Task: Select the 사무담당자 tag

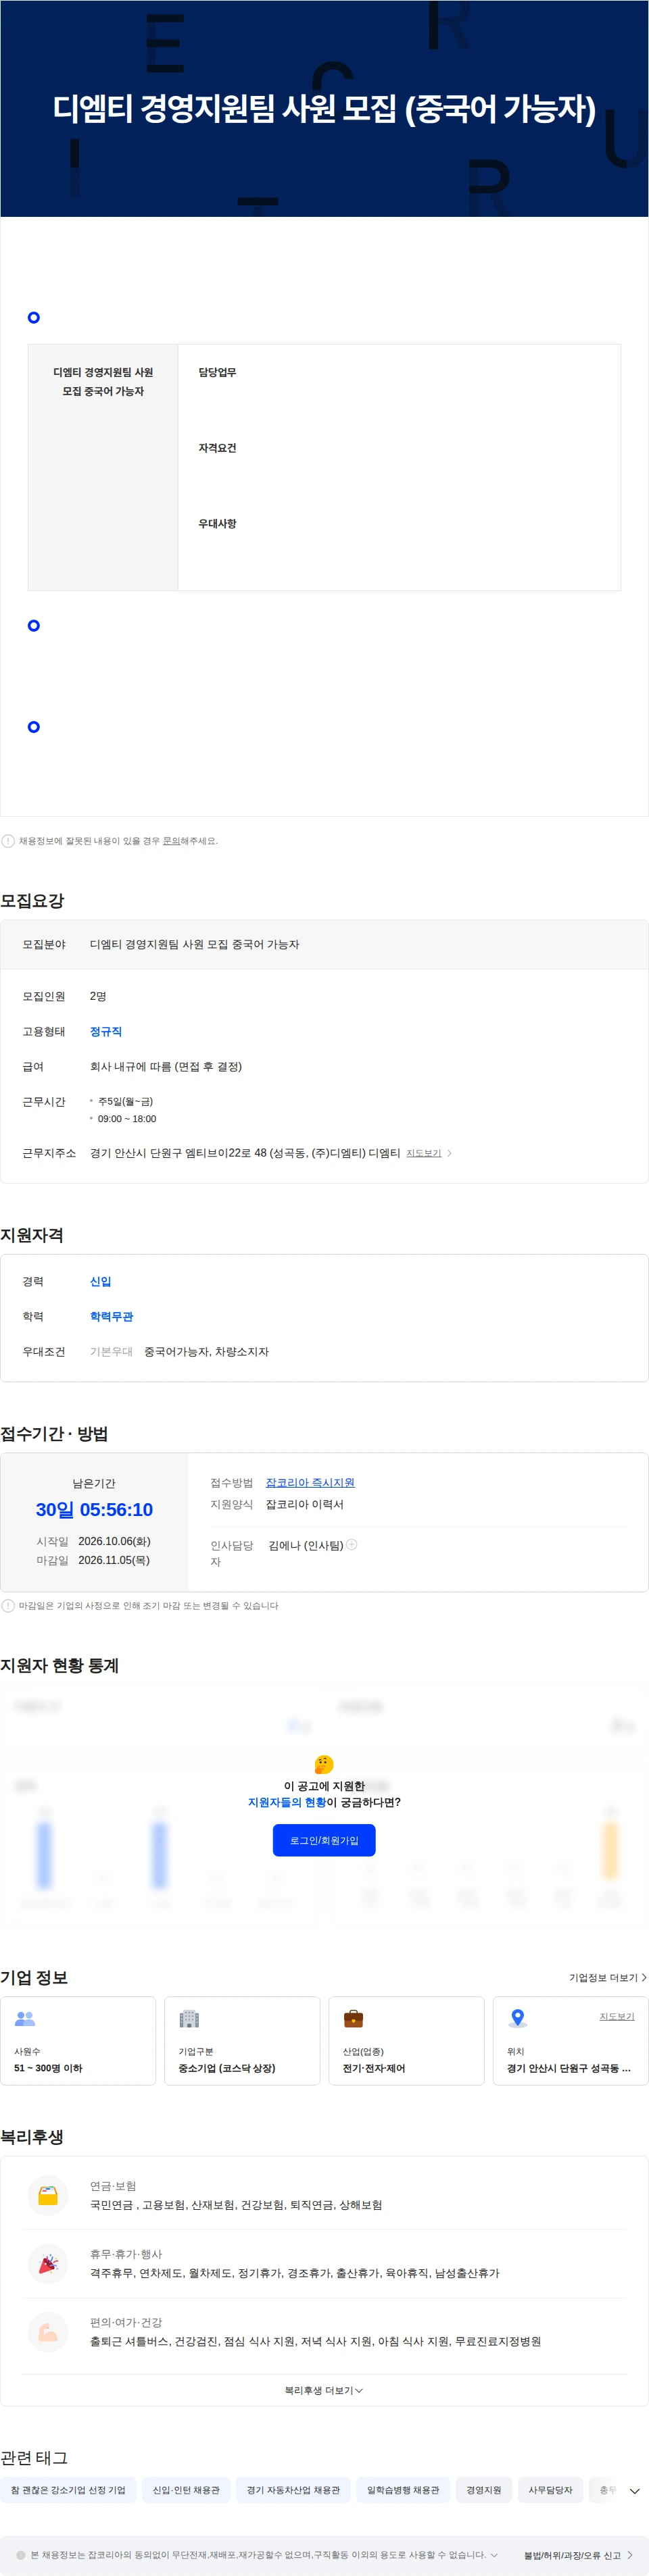Action: pyautogui.click(x=551, y=2490)
